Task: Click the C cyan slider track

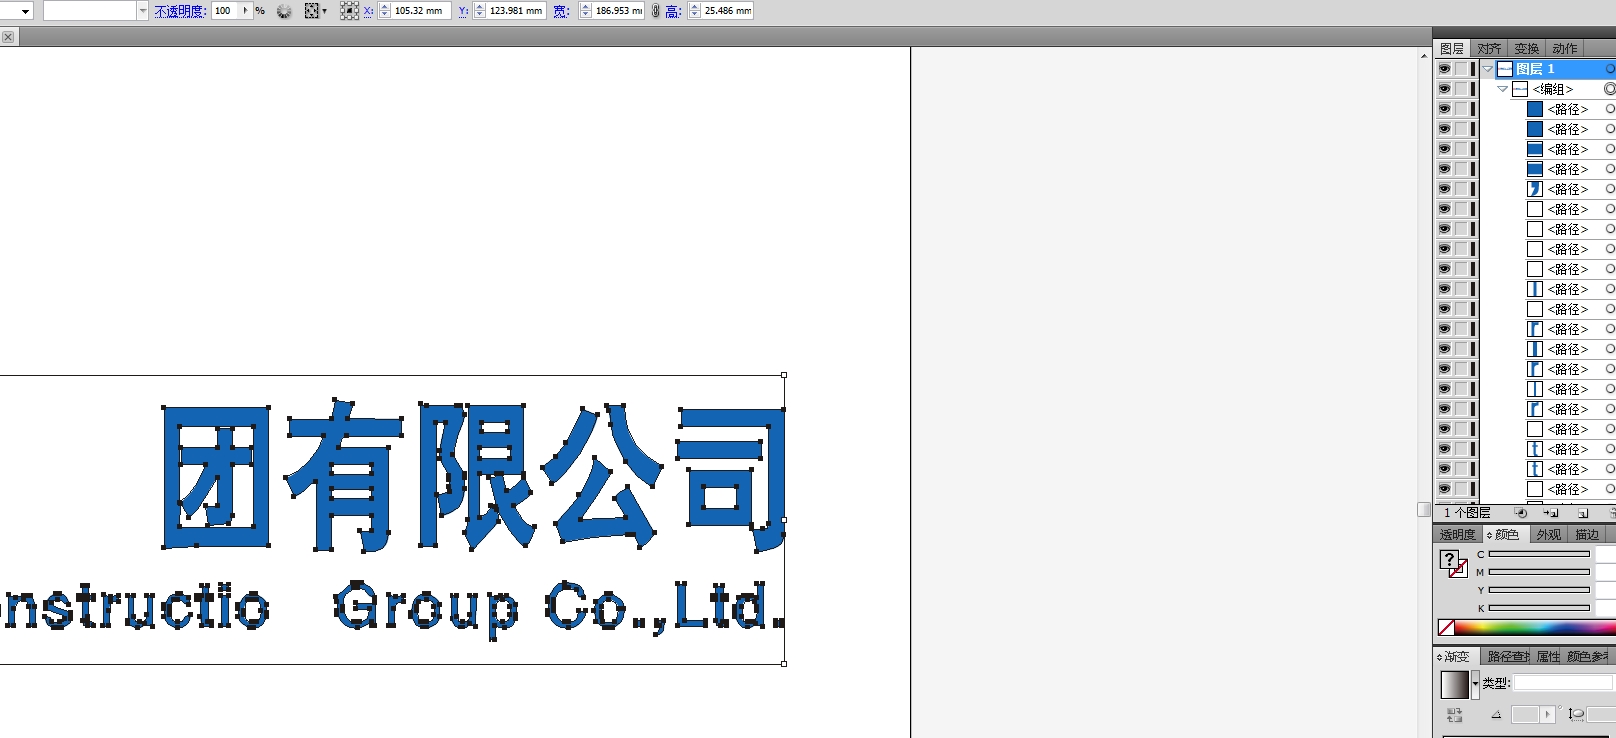Action: pyautogui.click(x=1539, y=554)
